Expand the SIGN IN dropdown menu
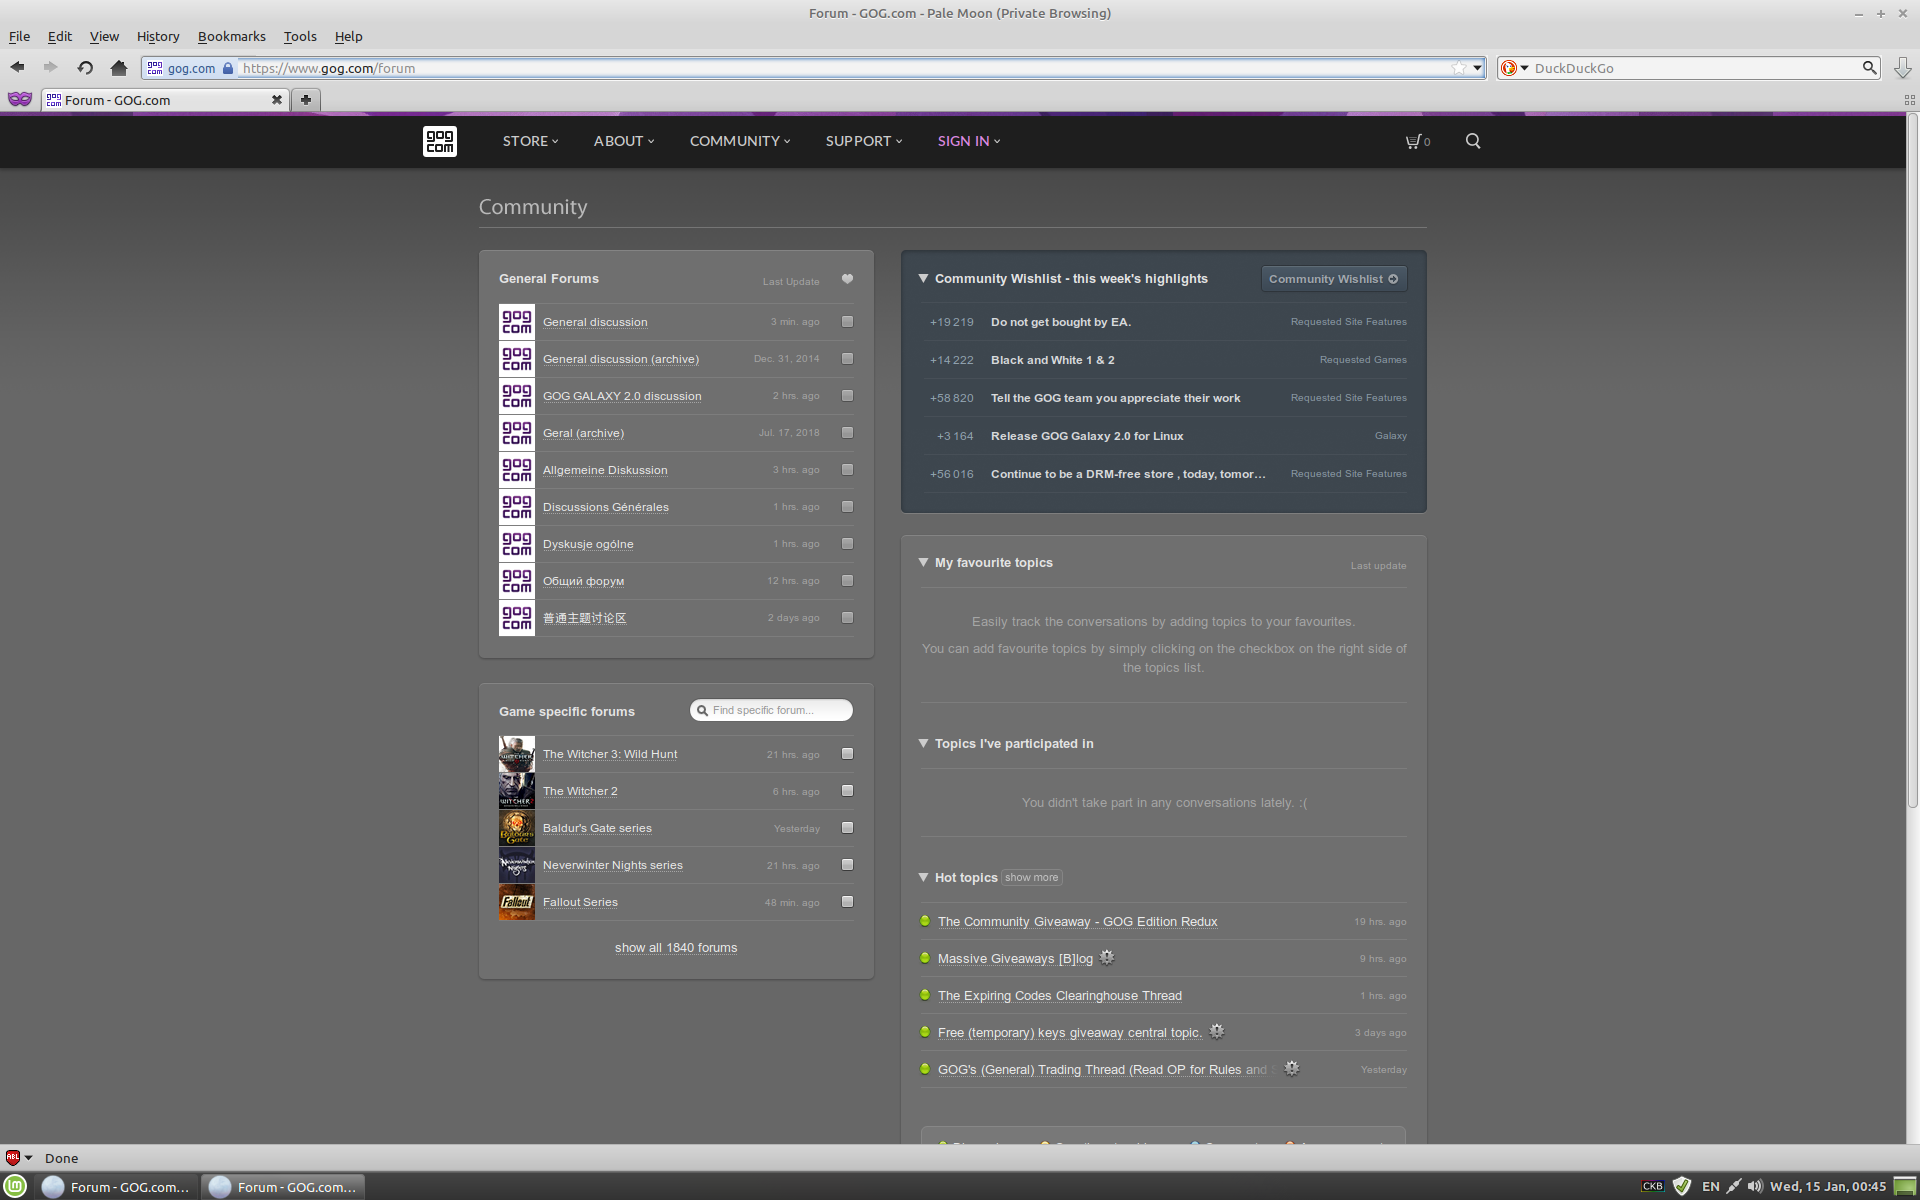The height and width of the screenshot is (1200, 1920). tap(969, 141)
